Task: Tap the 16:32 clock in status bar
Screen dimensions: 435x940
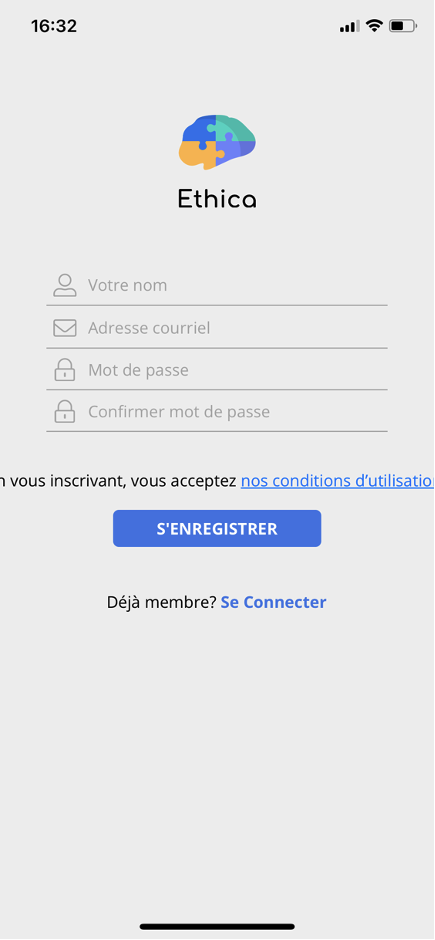Action: coord(54,26)
